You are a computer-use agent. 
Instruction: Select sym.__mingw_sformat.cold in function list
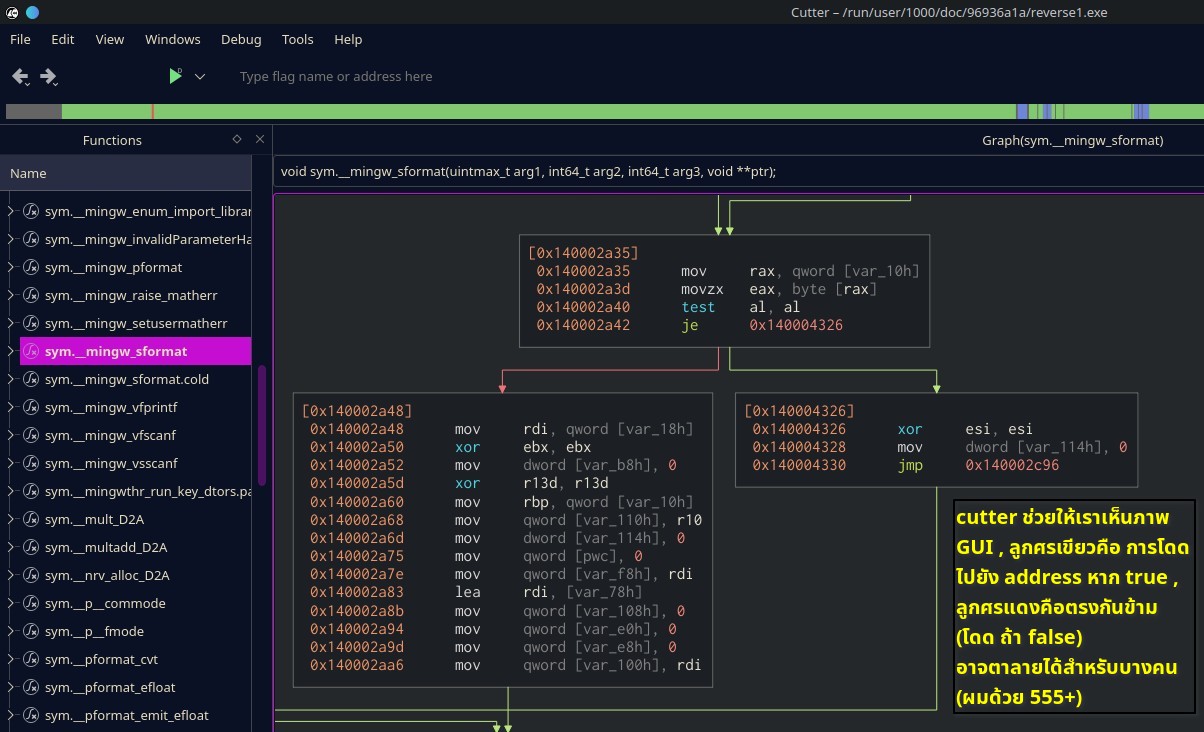point(127,380)
